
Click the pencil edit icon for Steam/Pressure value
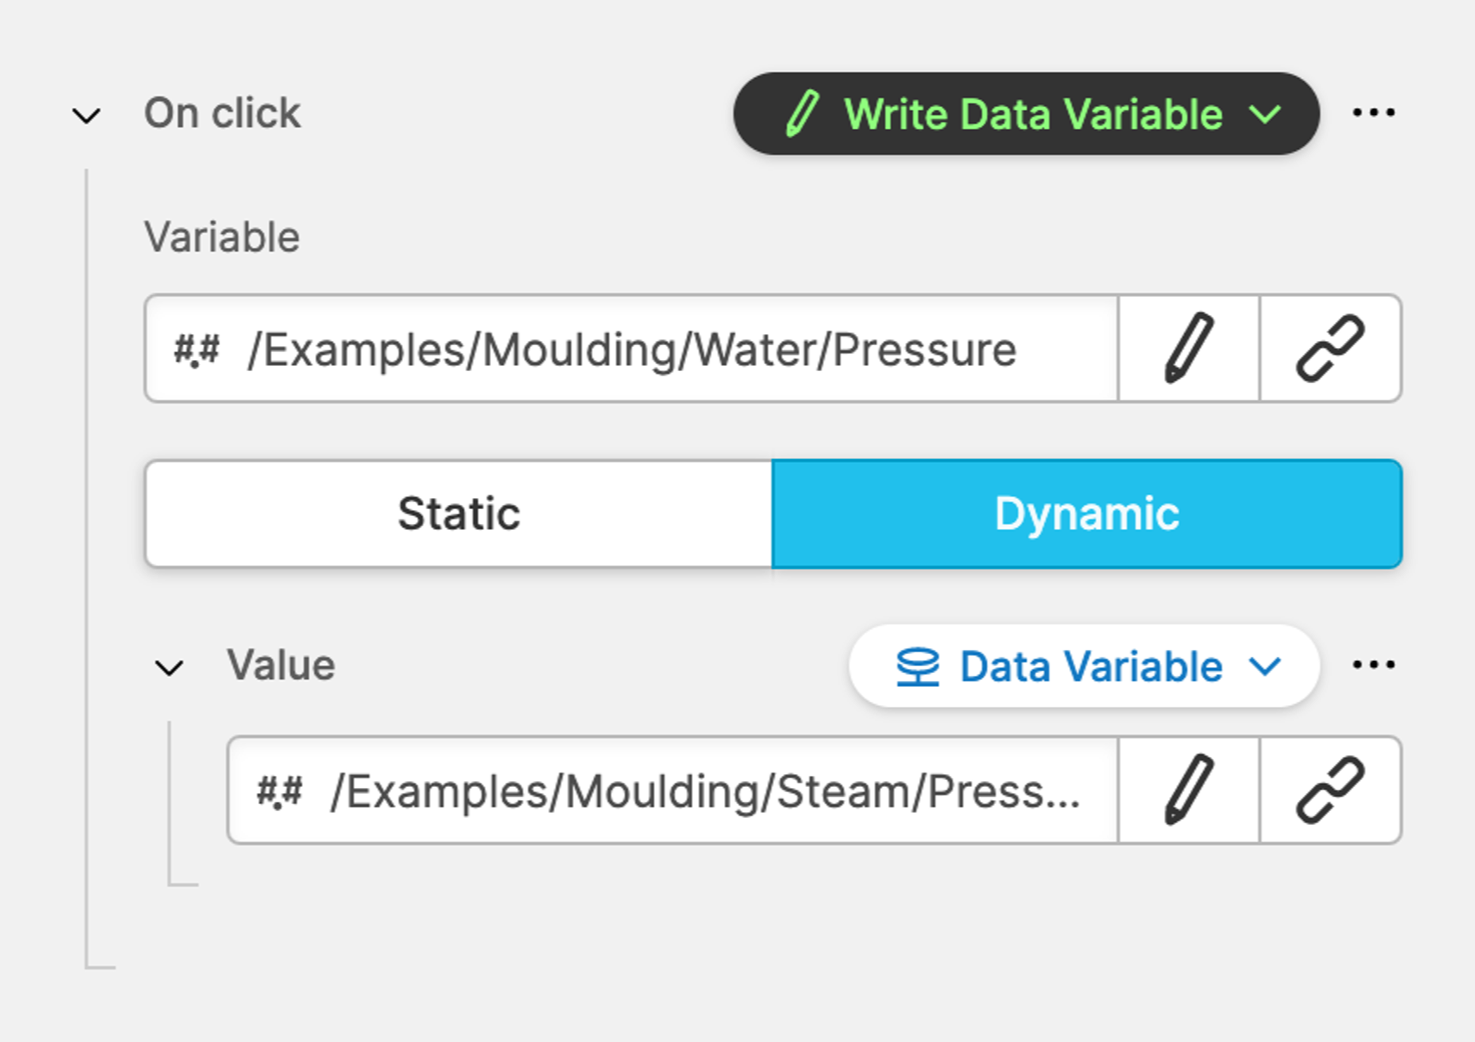click(1189, 791)
